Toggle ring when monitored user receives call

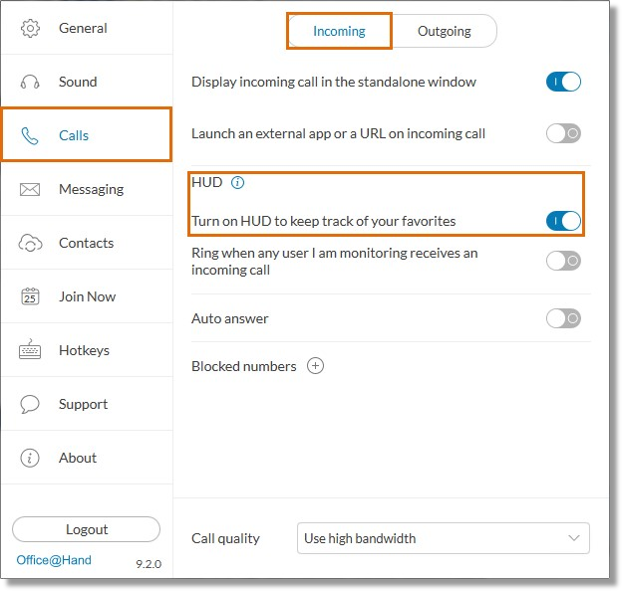564,261
